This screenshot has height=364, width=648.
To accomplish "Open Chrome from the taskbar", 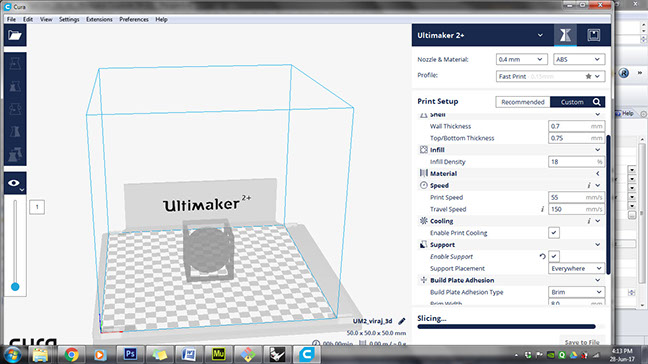I will 71,355.
